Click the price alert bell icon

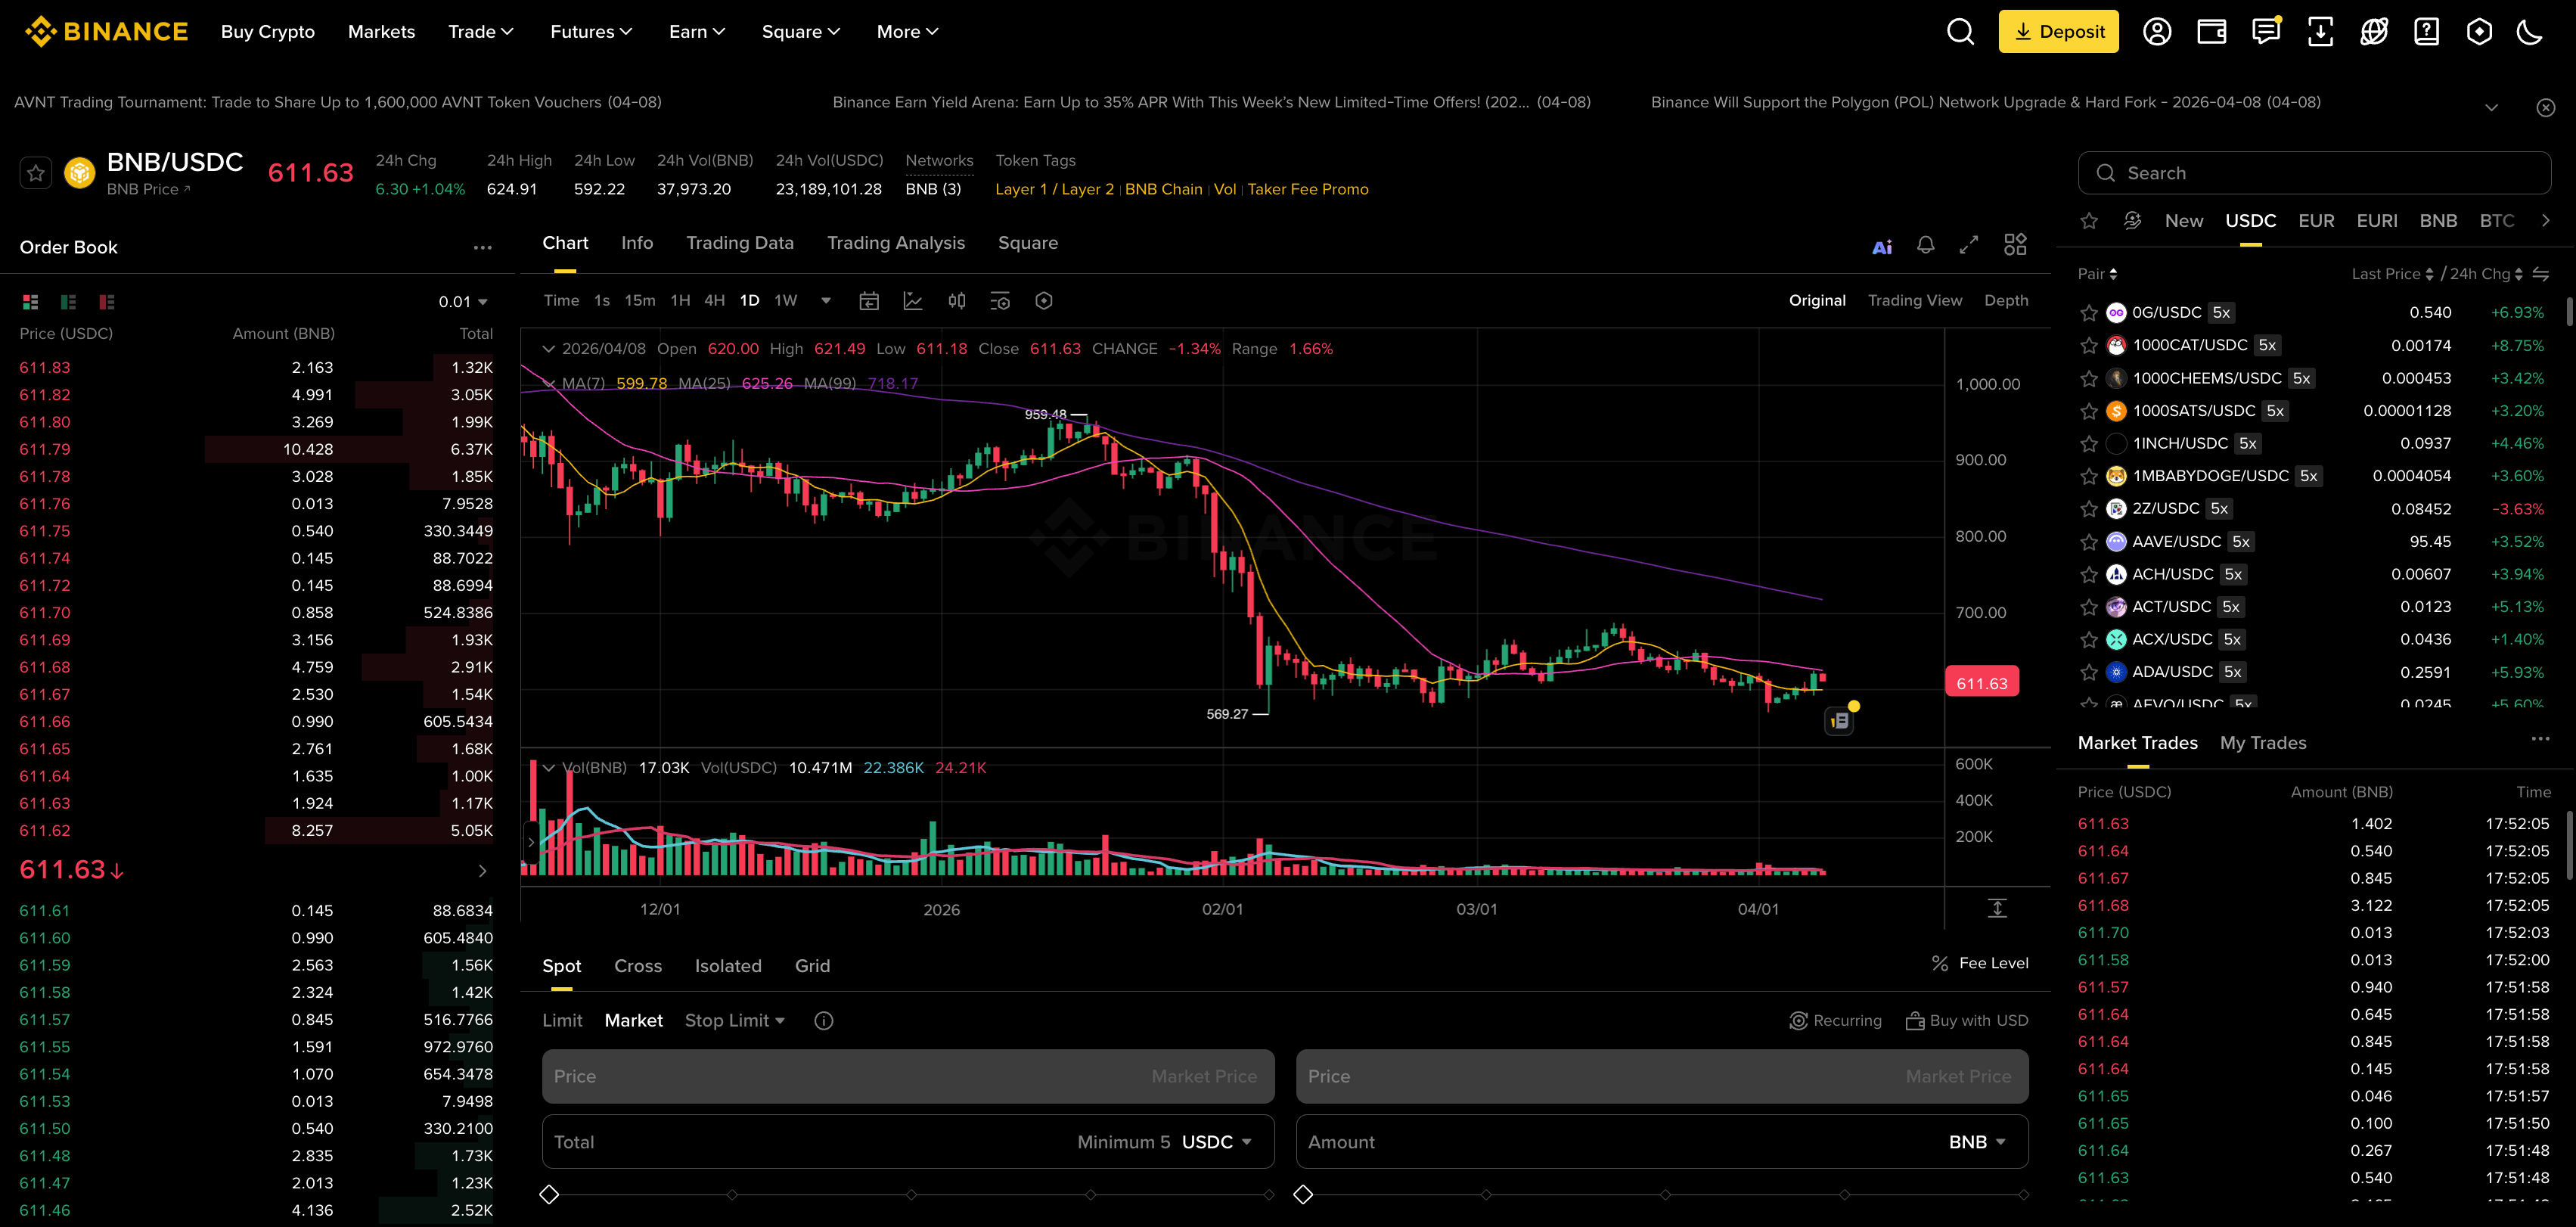(x=1925, y=245)
